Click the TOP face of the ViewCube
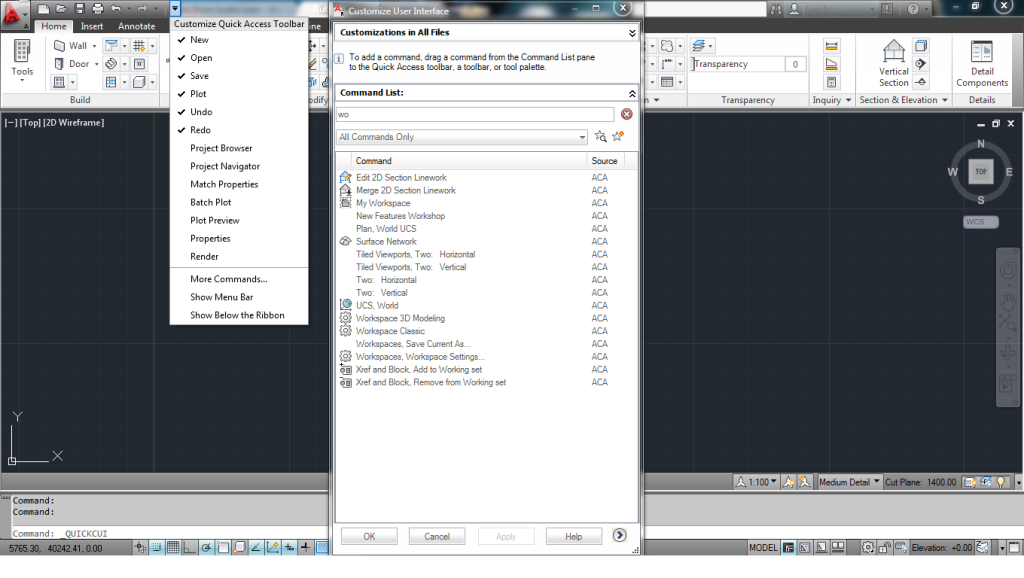Image resolution: width=1024 pixels, height=578 pixels. [x=981, y=172]
